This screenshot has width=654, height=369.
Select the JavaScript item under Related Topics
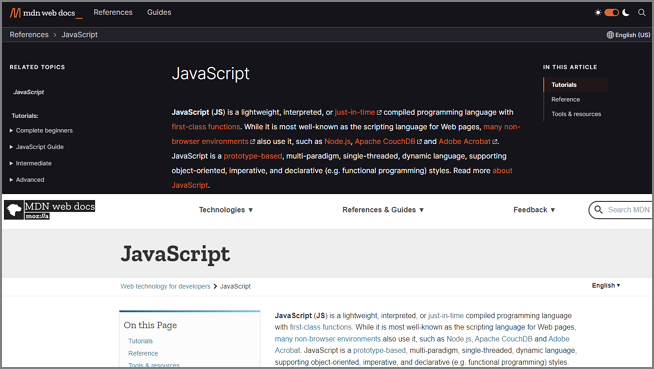click(28, 92)
